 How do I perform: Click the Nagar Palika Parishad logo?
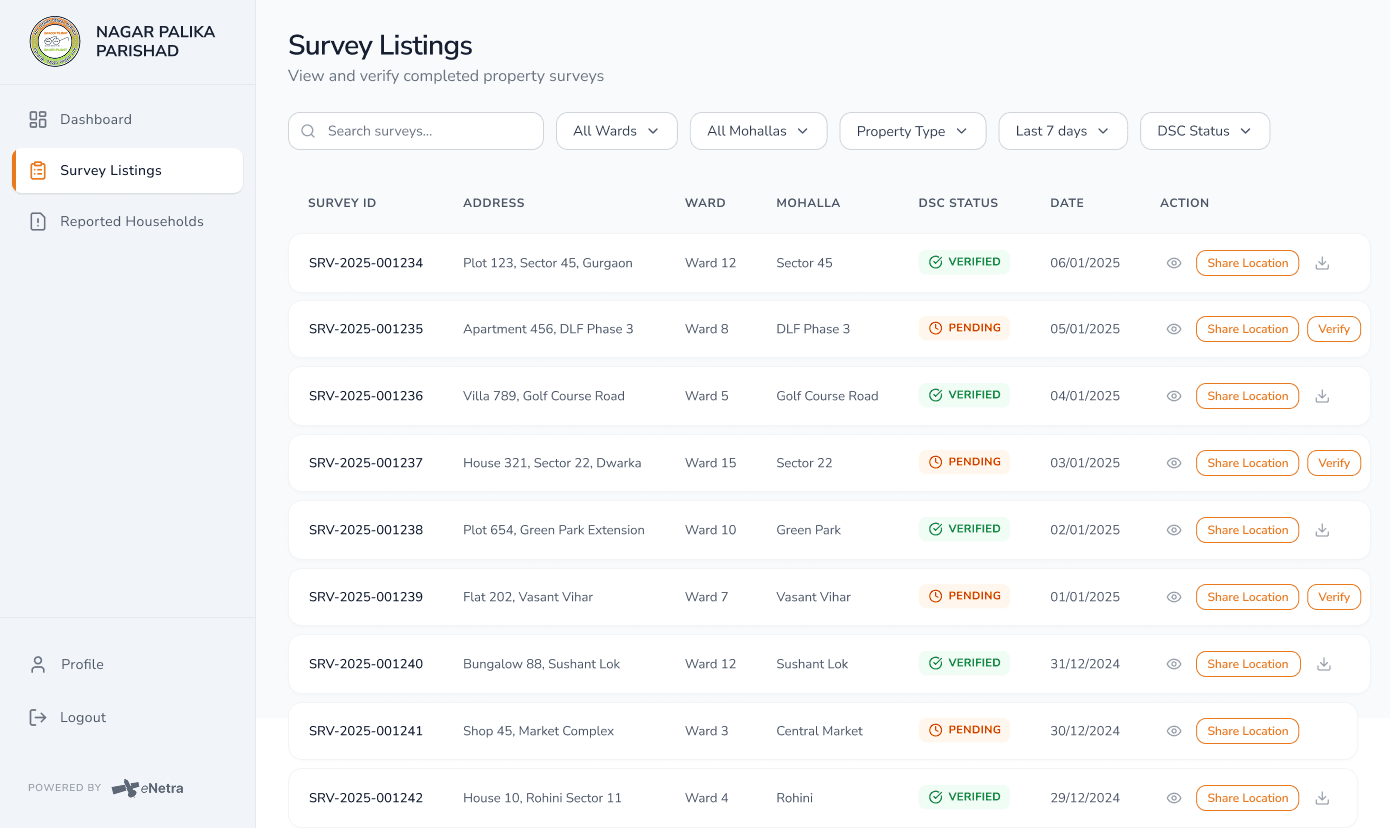point(55,41)
